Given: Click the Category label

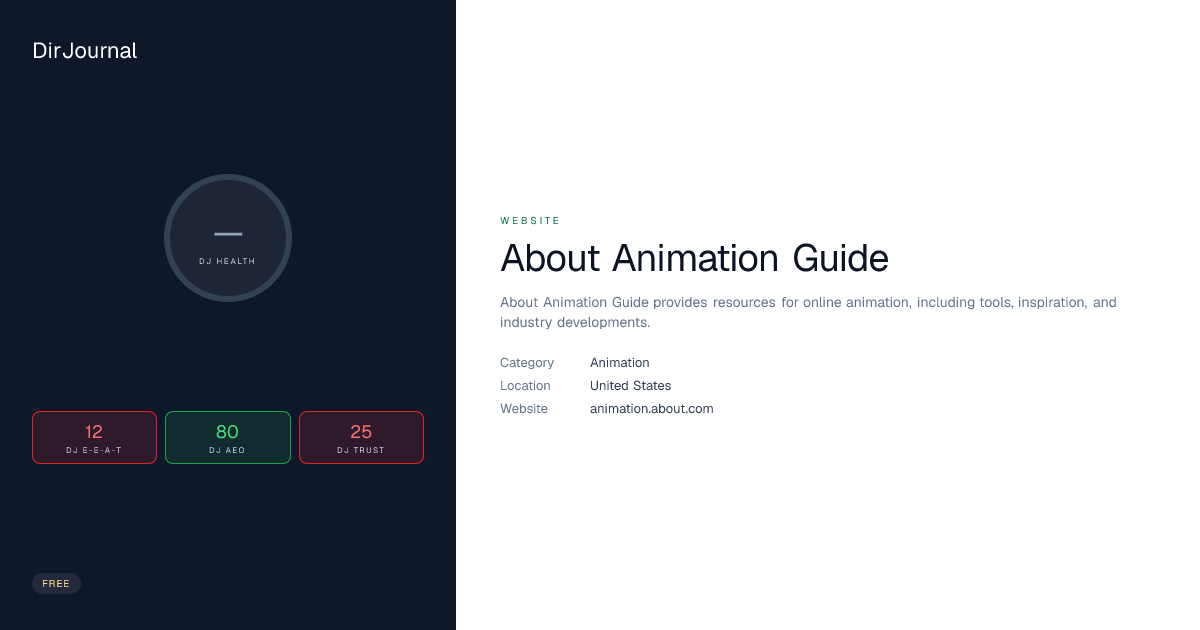Looking at the screenshot, I should tap(527, 363).
